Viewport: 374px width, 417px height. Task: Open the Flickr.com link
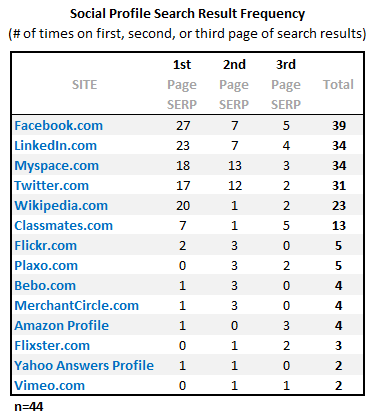pos(45,246)
